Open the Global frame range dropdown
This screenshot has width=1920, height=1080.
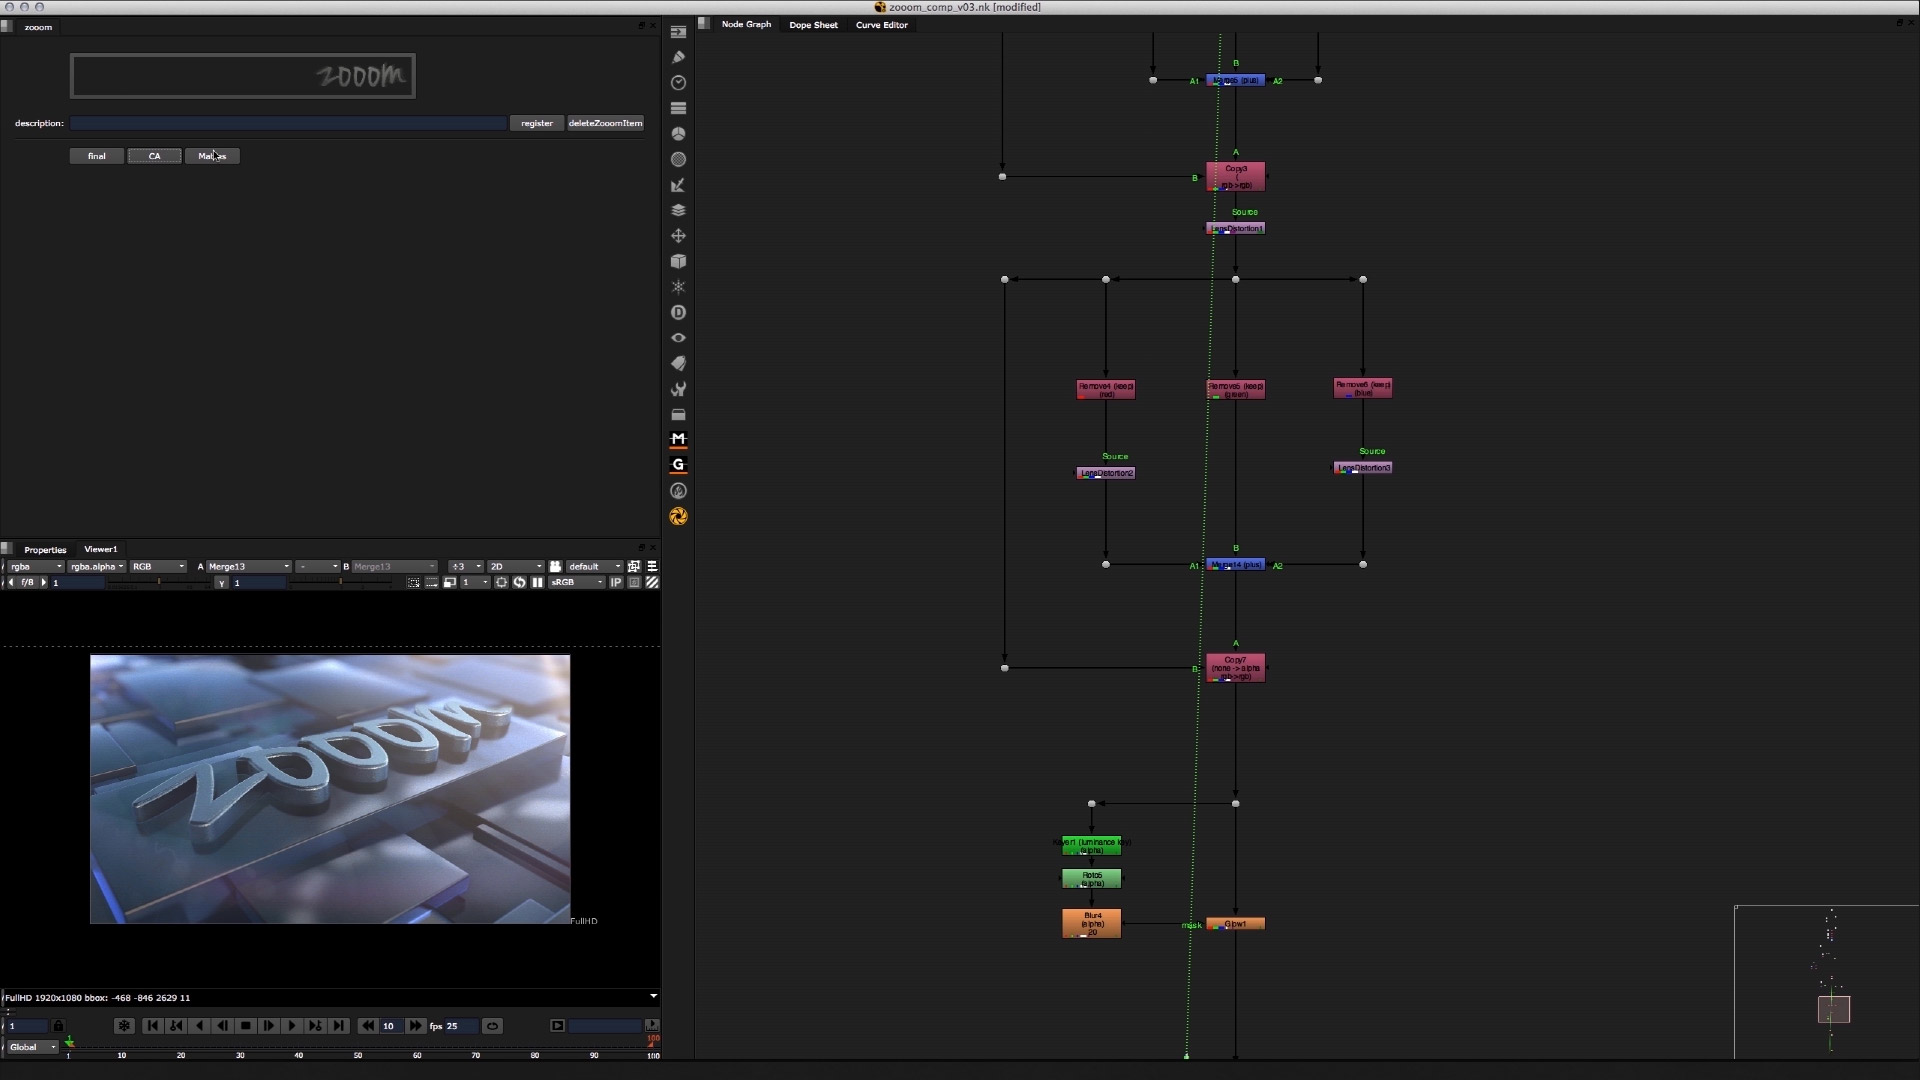[x=32, y=1047]
